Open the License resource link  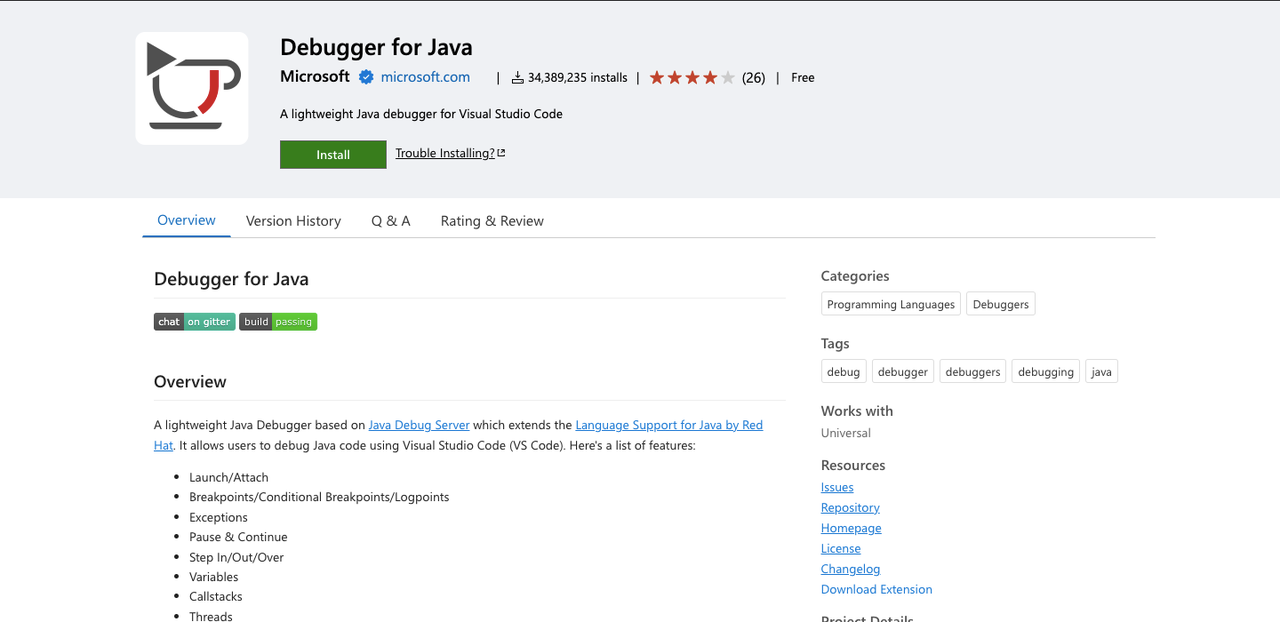click(x=841, y=549)
